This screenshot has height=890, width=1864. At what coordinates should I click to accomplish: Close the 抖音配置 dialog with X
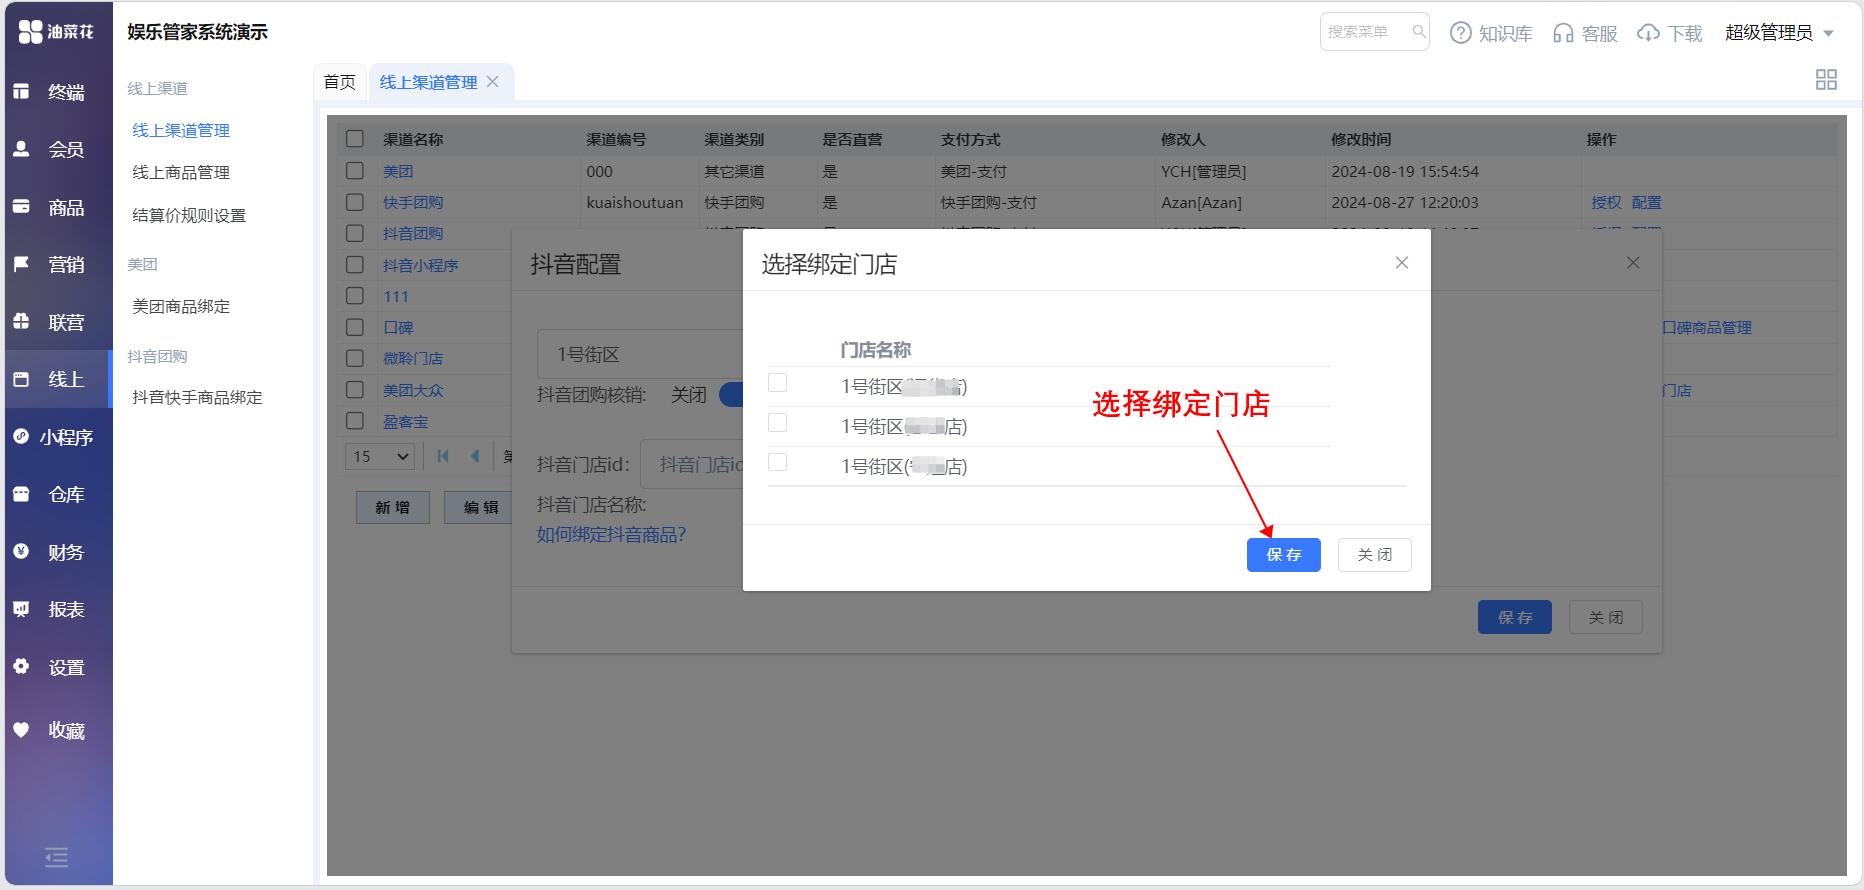click(x=1633, y=262)
